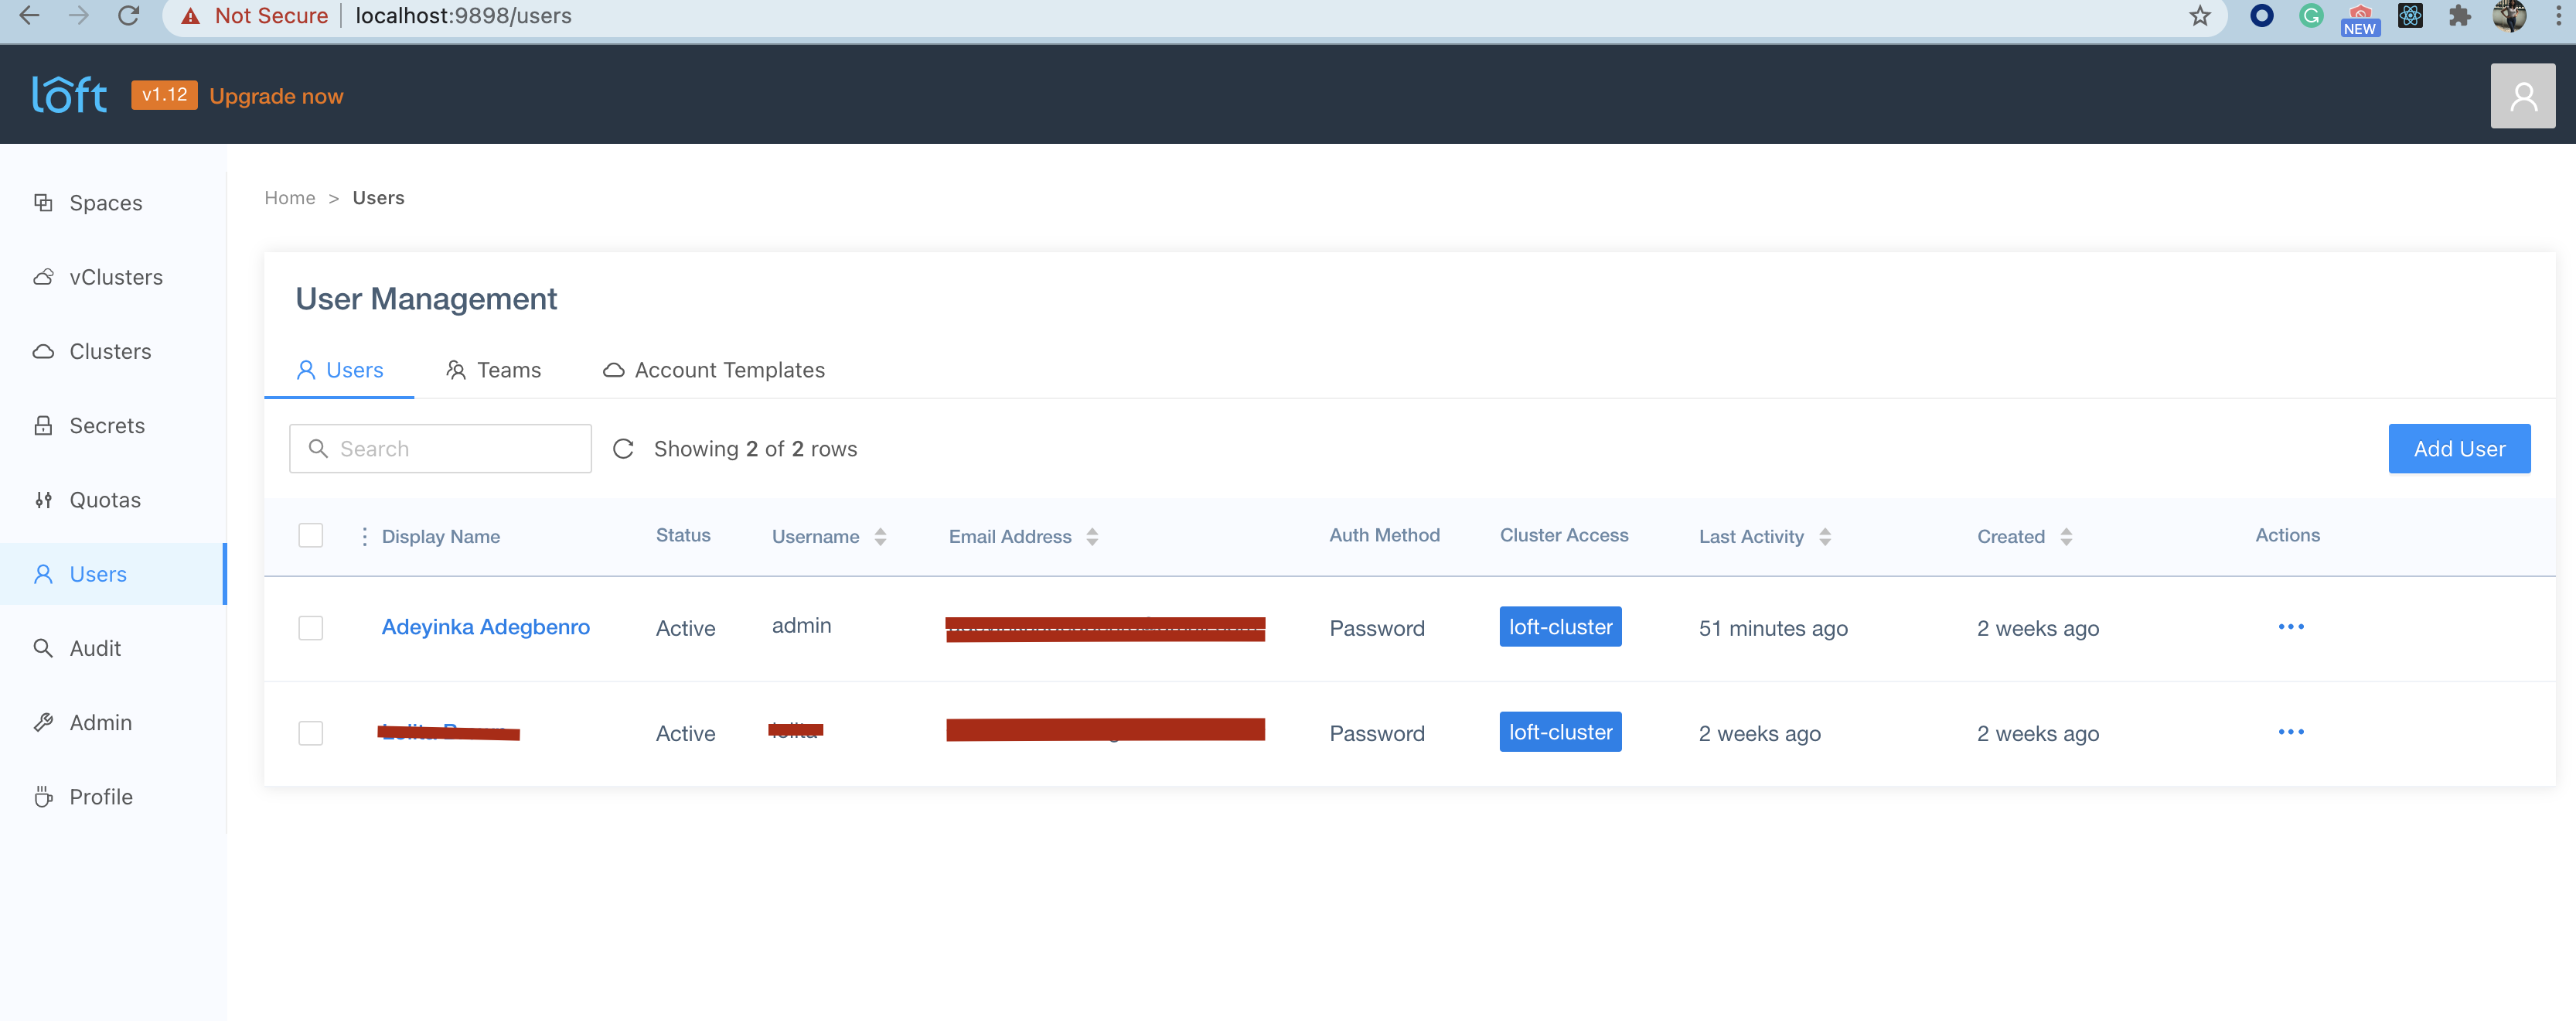
Task: Check the Adeyinka Adegbenro row checkbox
Action: coord(310,628)
